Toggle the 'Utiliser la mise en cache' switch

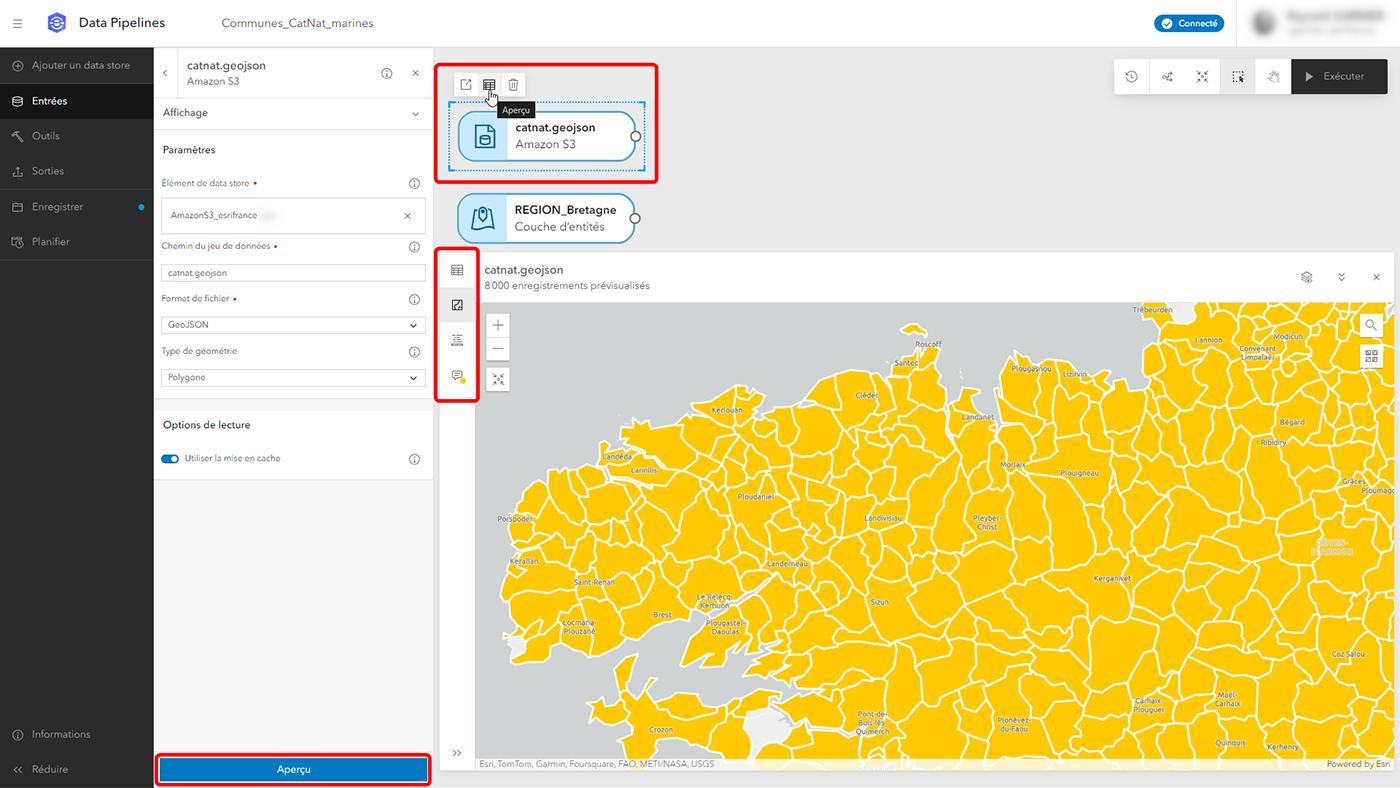tap(170, 459)
